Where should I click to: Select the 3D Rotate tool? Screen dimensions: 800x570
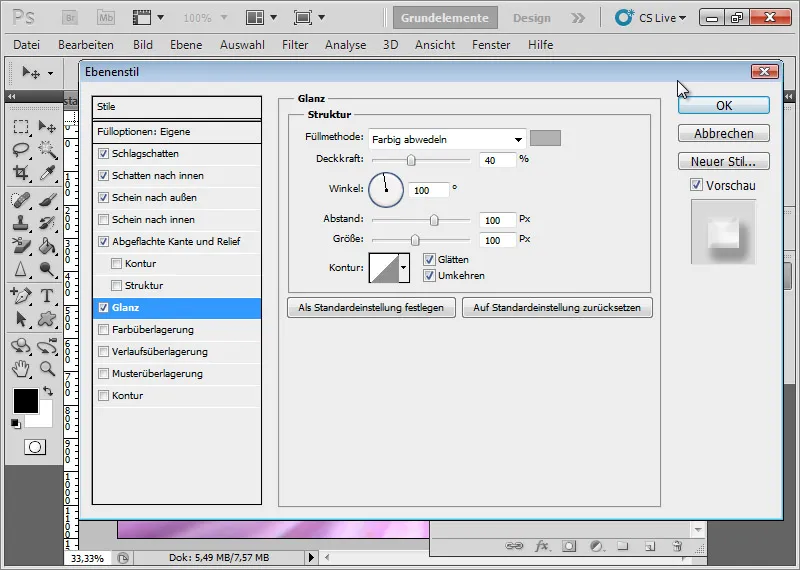pyautogui.click(x=21, y=346)
